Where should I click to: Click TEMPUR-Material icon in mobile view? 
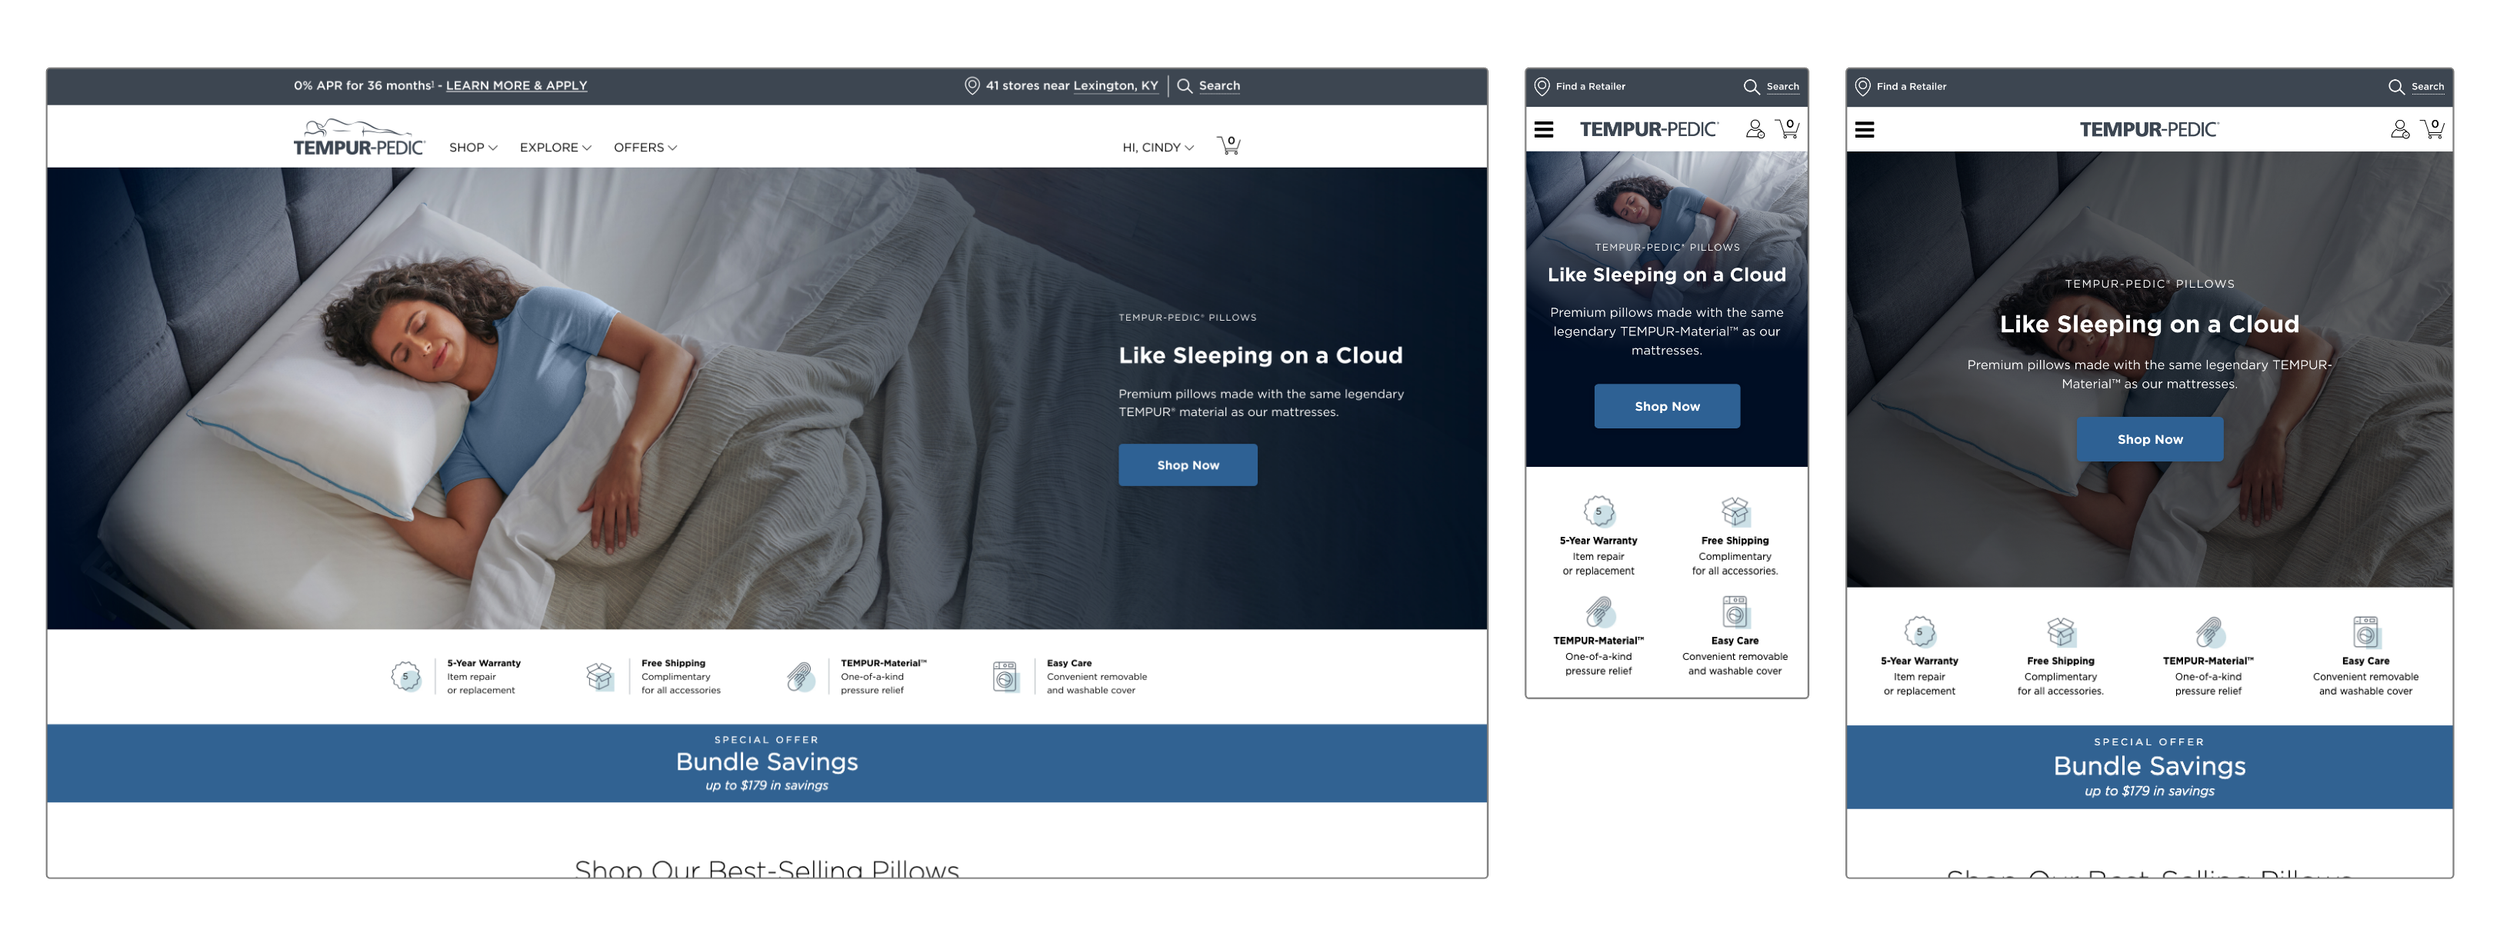[x=1599, y=612]
